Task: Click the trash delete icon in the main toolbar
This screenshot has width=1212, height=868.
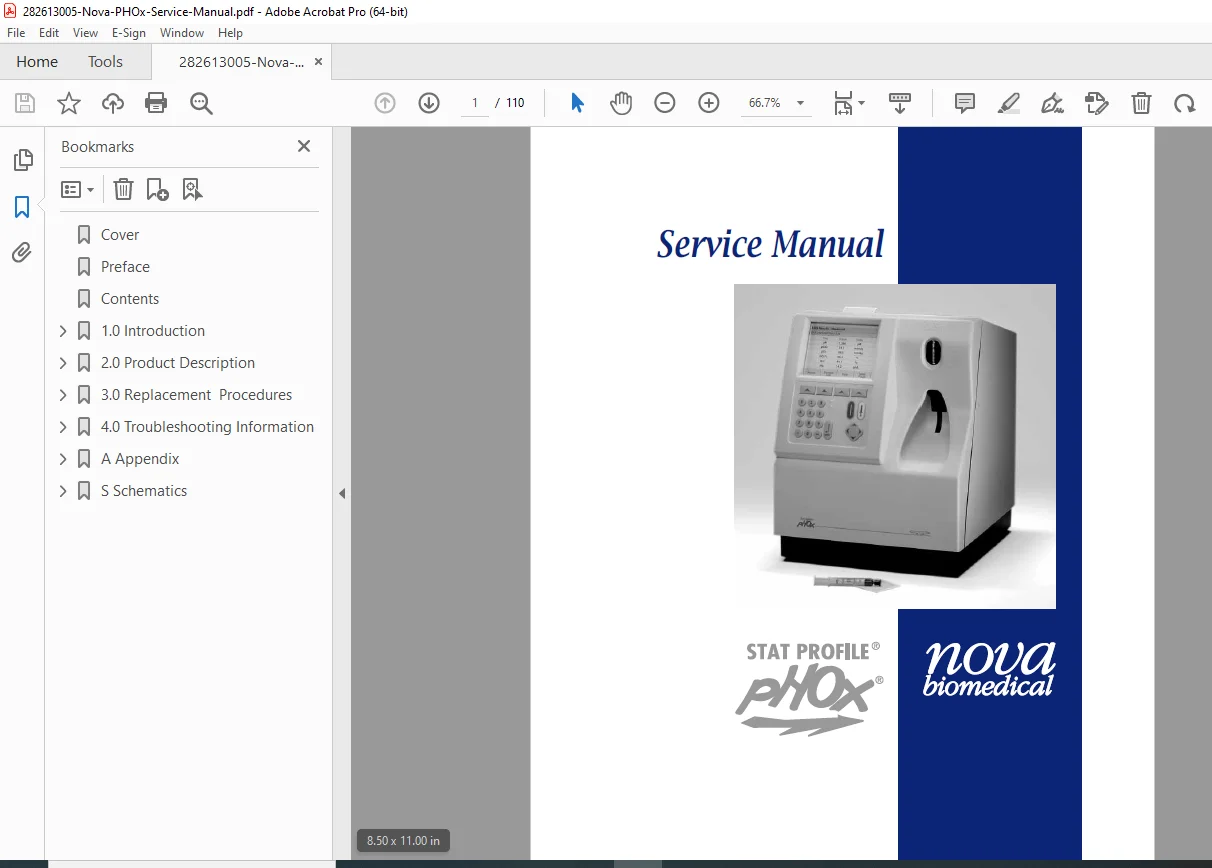Action: click(1141, 103)
